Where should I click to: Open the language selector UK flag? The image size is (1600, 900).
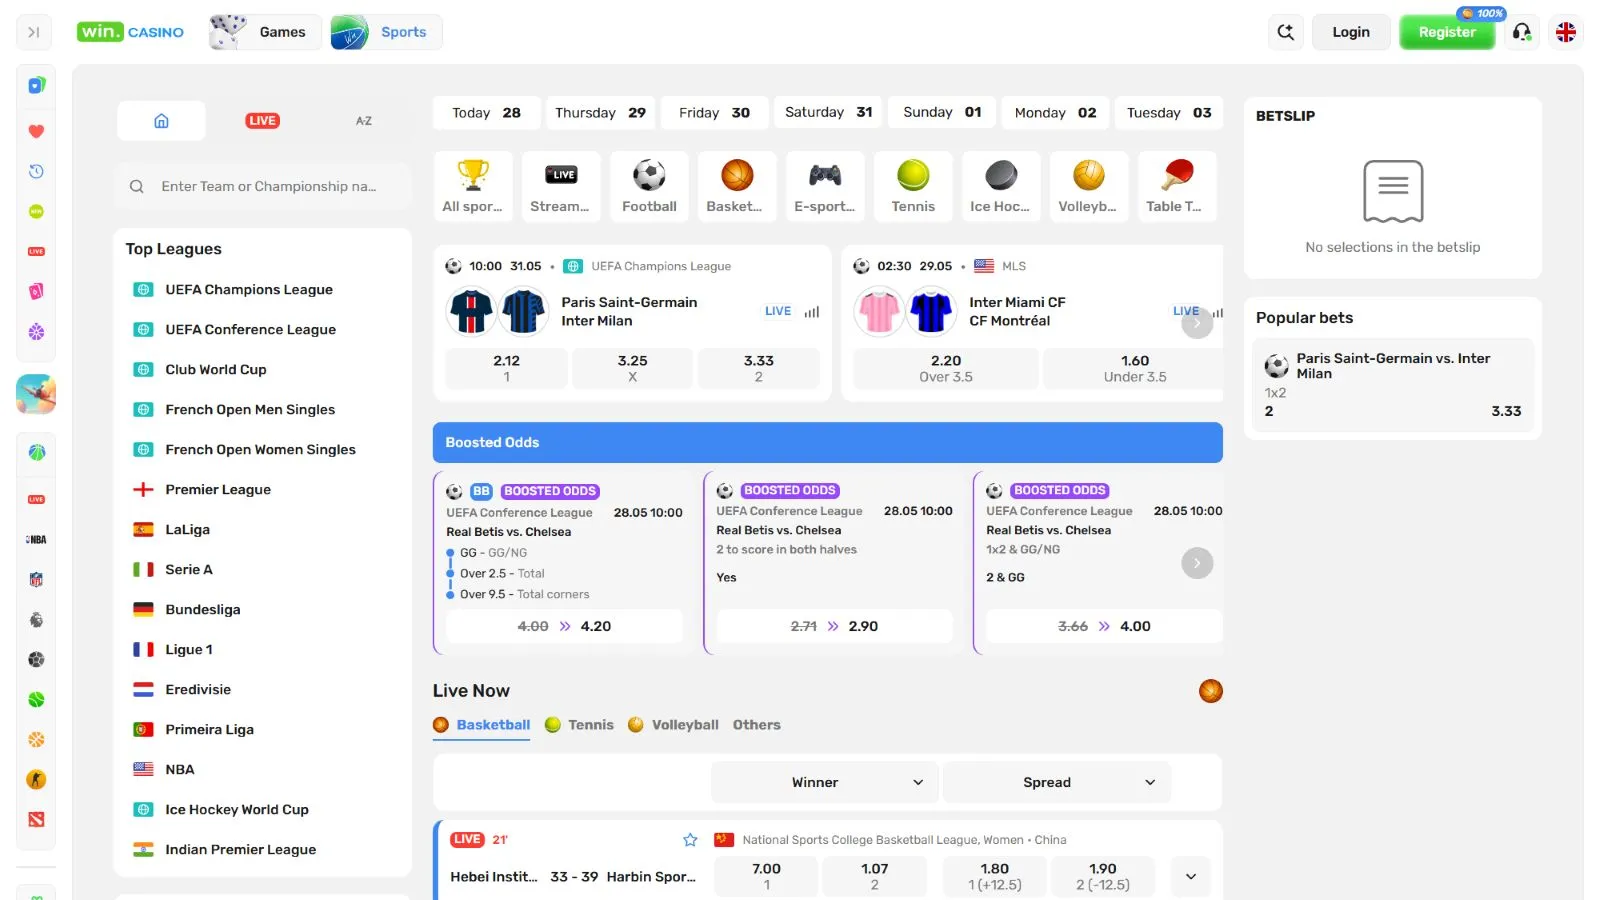click(x=1566, y=32)
